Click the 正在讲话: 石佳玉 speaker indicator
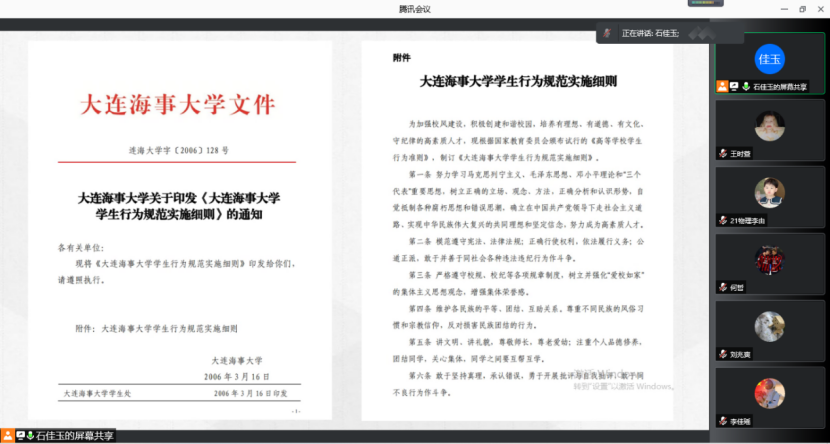830x444 pixels. (650, 33)
